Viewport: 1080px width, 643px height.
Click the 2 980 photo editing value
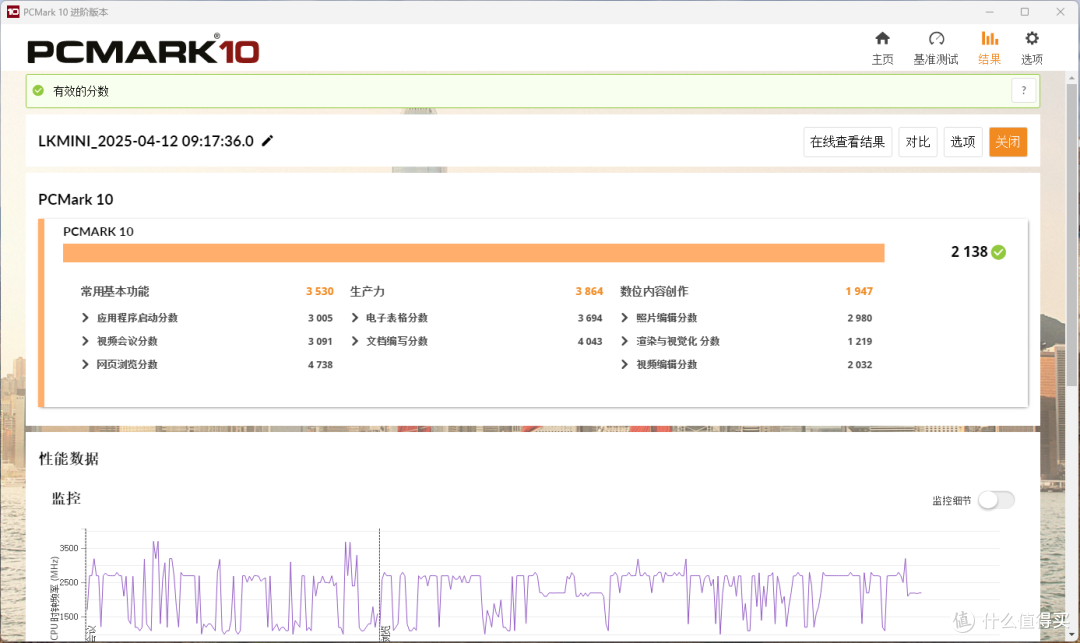click(860, 317)
